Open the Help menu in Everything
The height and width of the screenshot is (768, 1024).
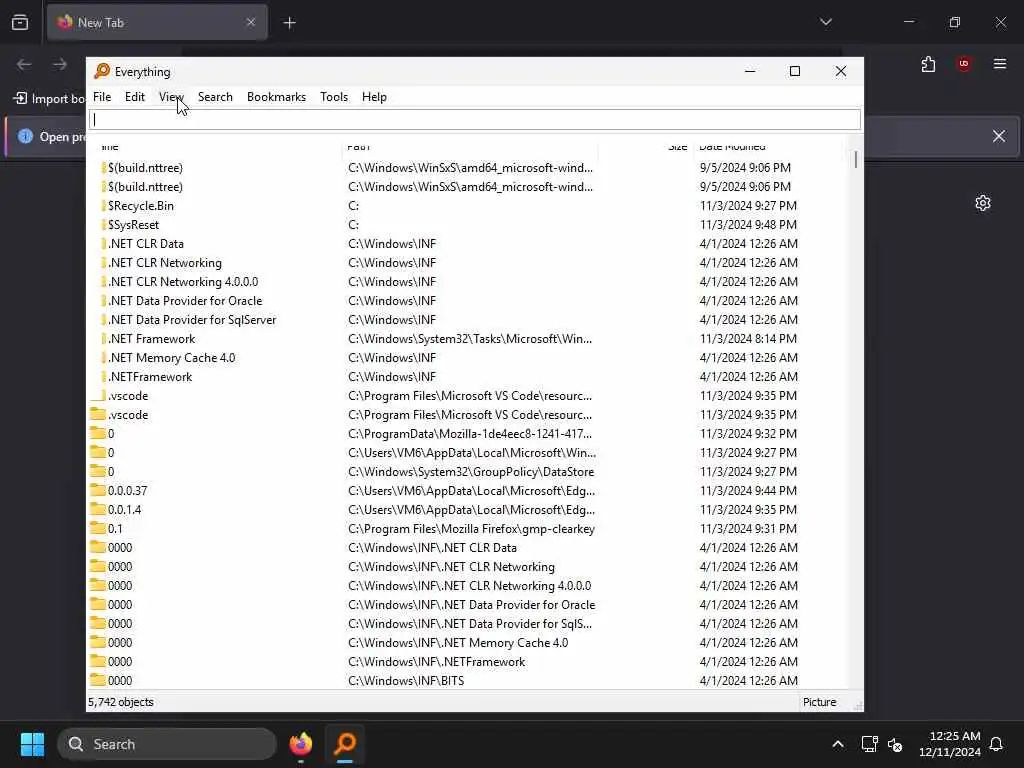[x=374, y=97]
